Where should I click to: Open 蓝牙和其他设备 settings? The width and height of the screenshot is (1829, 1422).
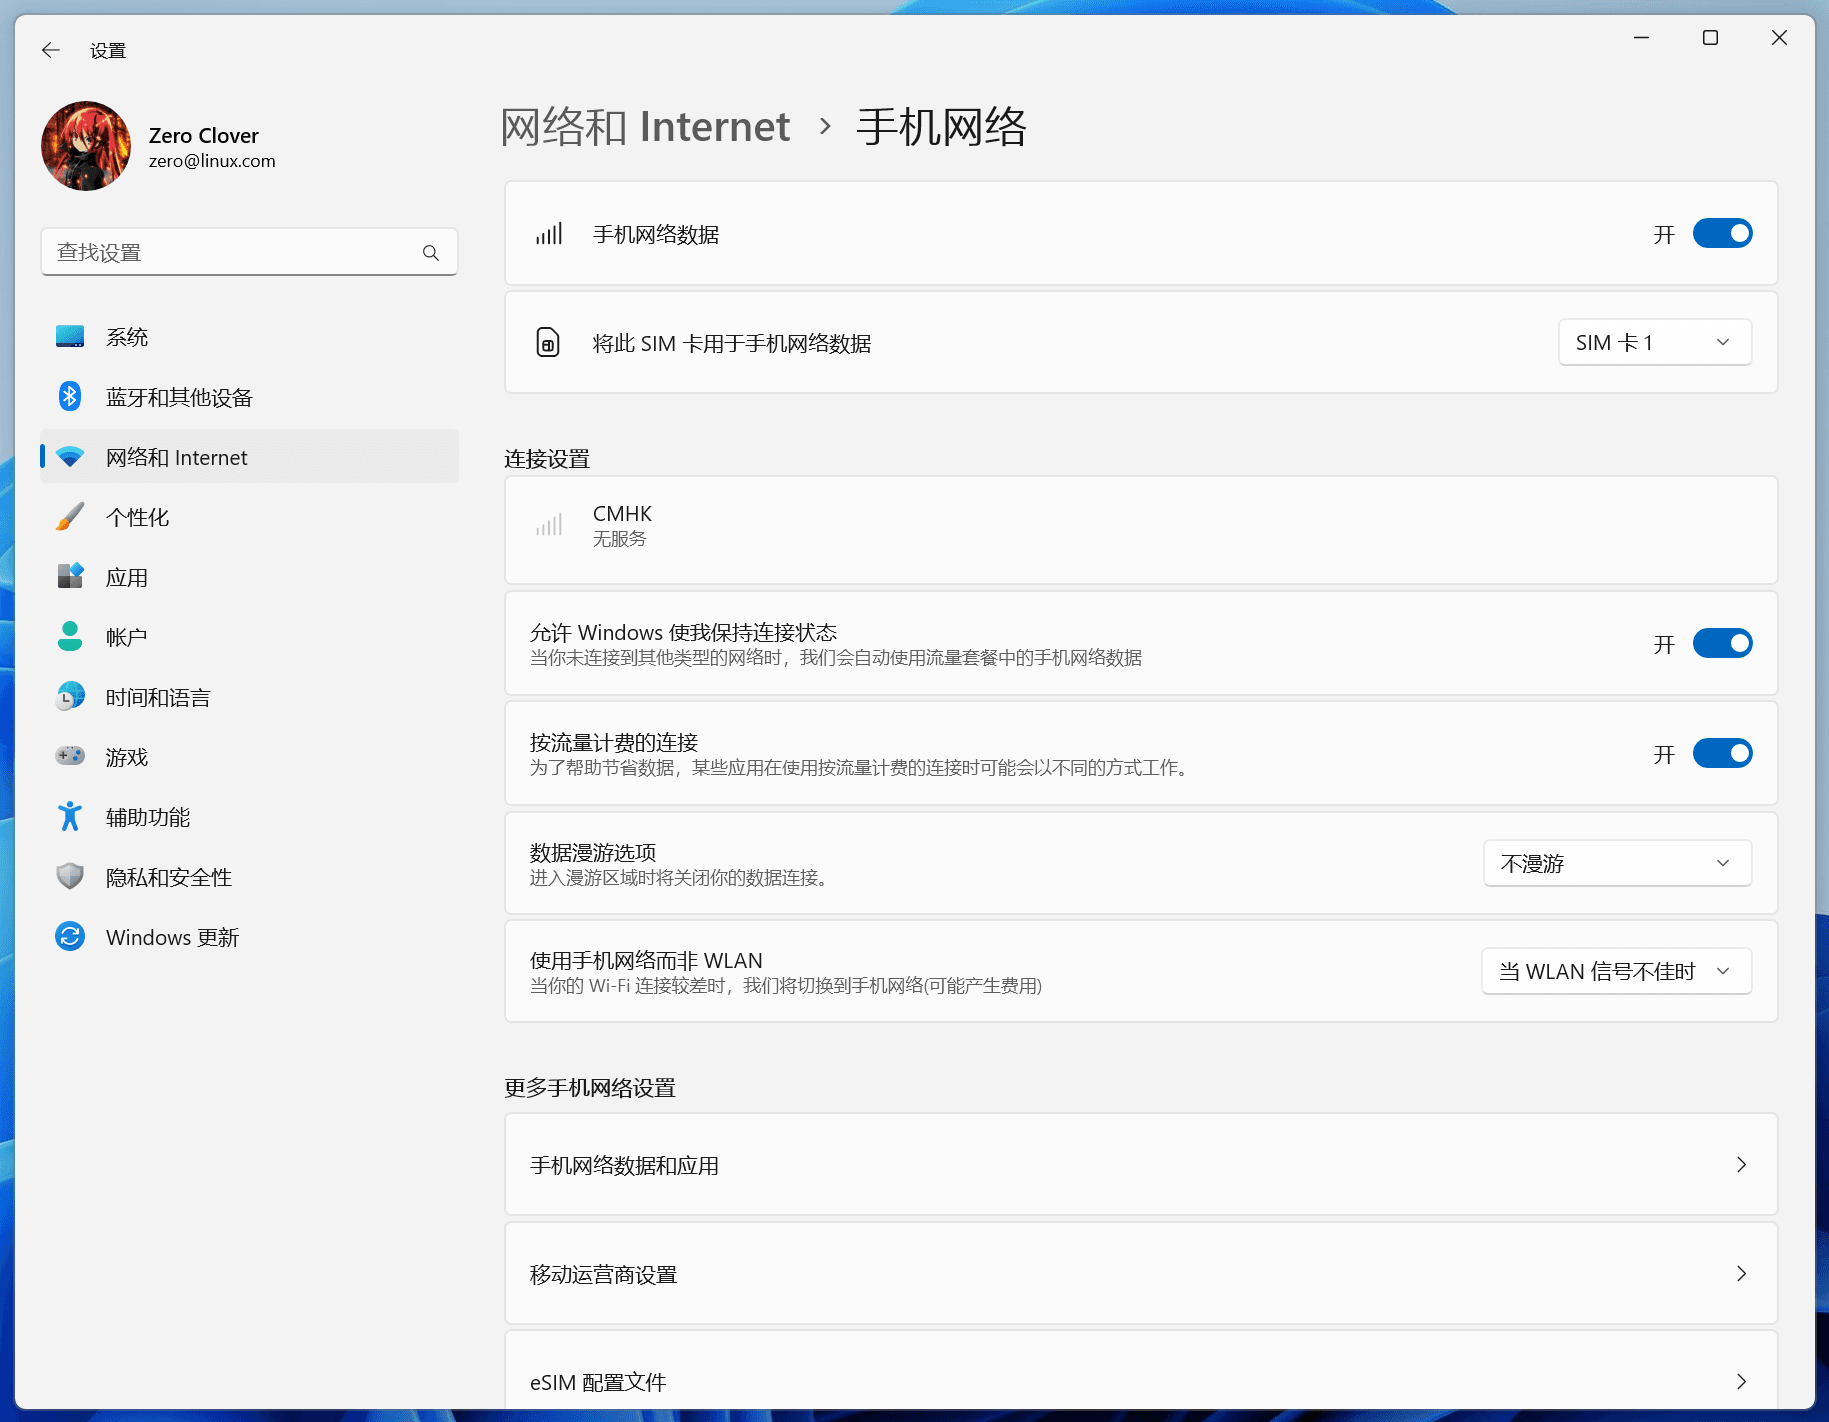click(x=249, y=397)
